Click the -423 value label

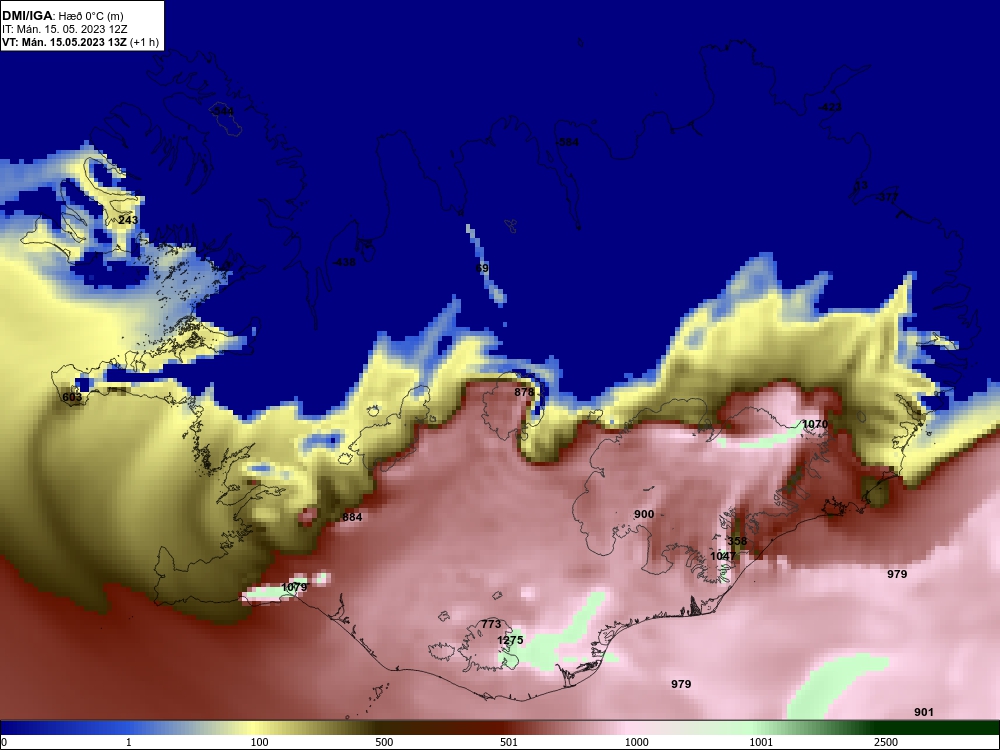pyautogui.click(x=830, y=107)
